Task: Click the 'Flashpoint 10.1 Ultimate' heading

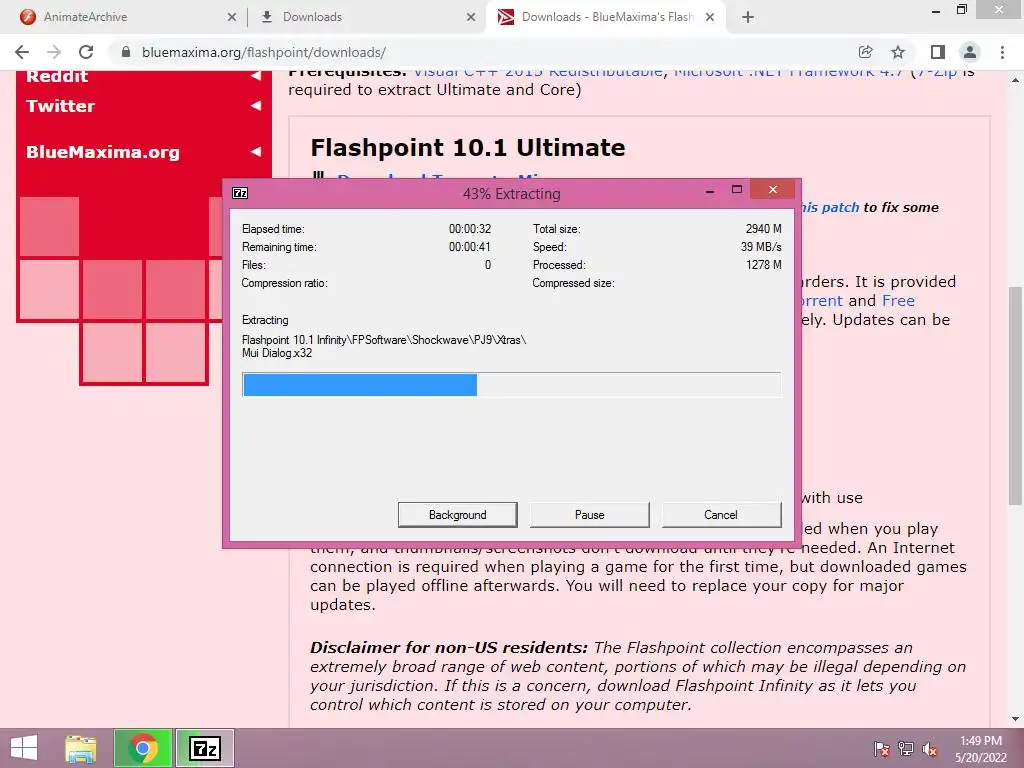Action: (468, 148)
